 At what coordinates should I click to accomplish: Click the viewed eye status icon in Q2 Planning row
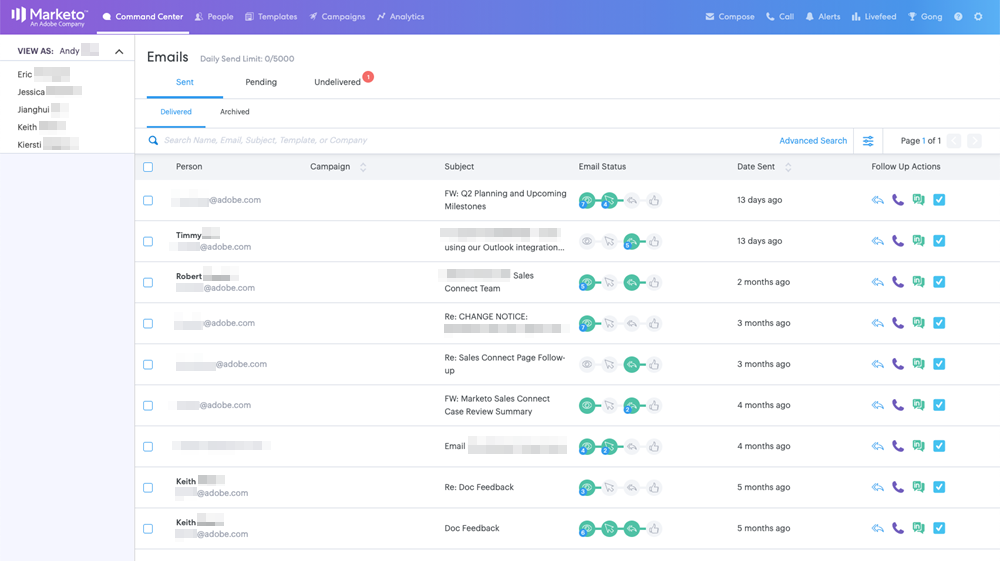tap(587, 200)
